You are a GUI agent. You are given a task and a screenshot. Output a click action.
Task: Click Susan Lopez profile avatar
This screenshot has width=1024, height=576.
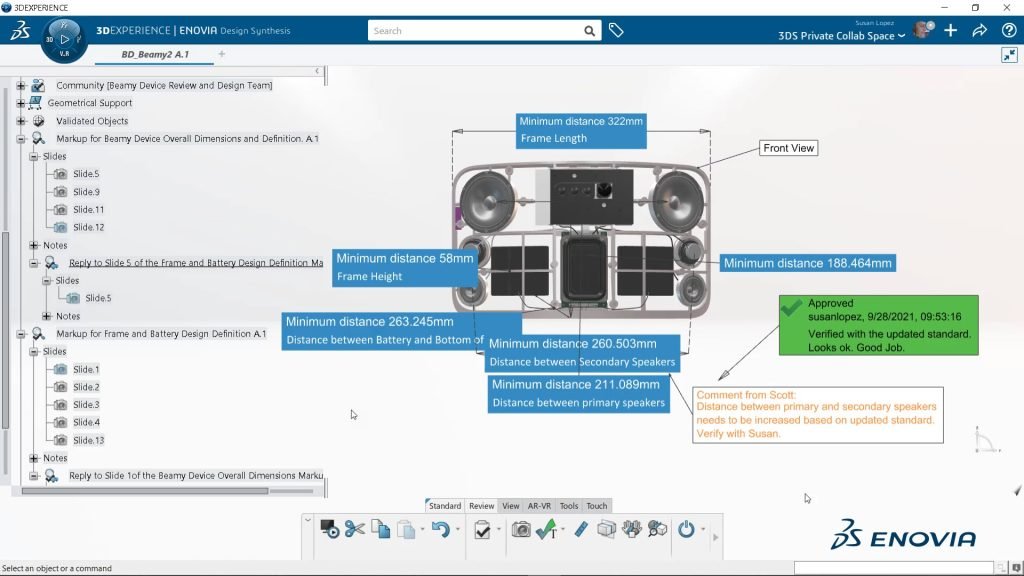click(923, 30)
